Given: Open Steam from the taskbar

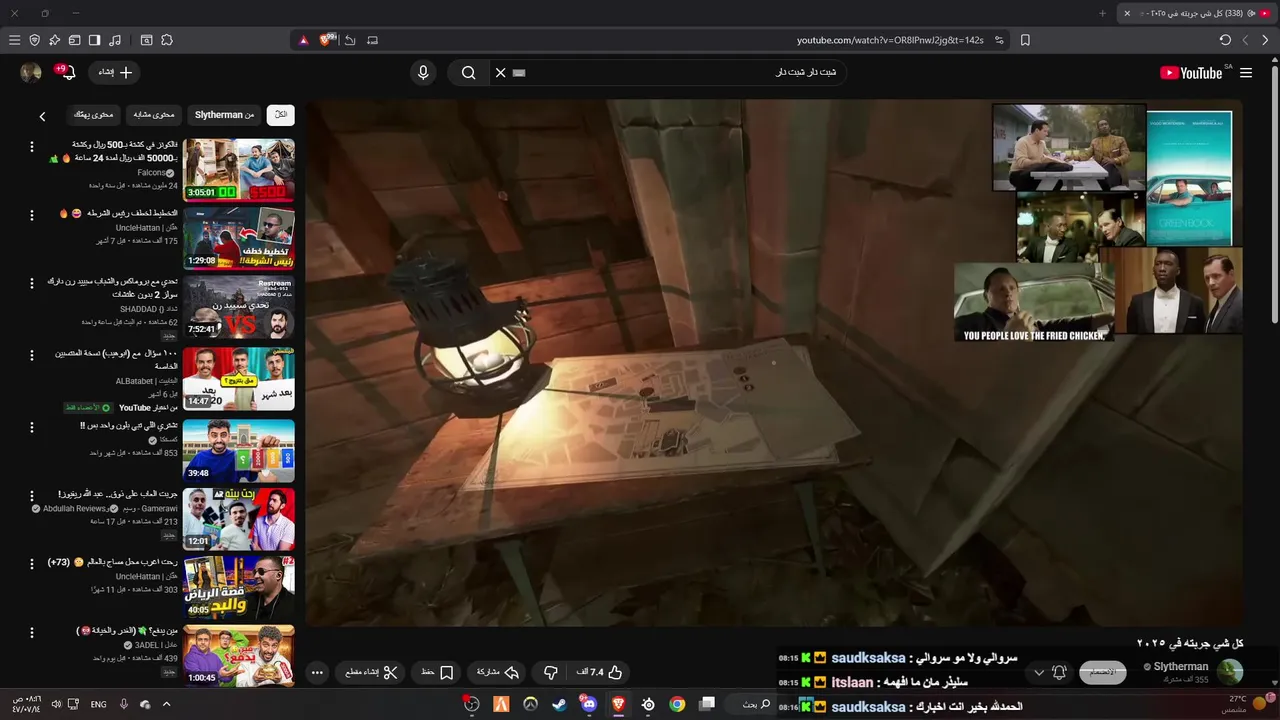Looking at the screenshot, I should pyautogui.click(x=559, y=704).
